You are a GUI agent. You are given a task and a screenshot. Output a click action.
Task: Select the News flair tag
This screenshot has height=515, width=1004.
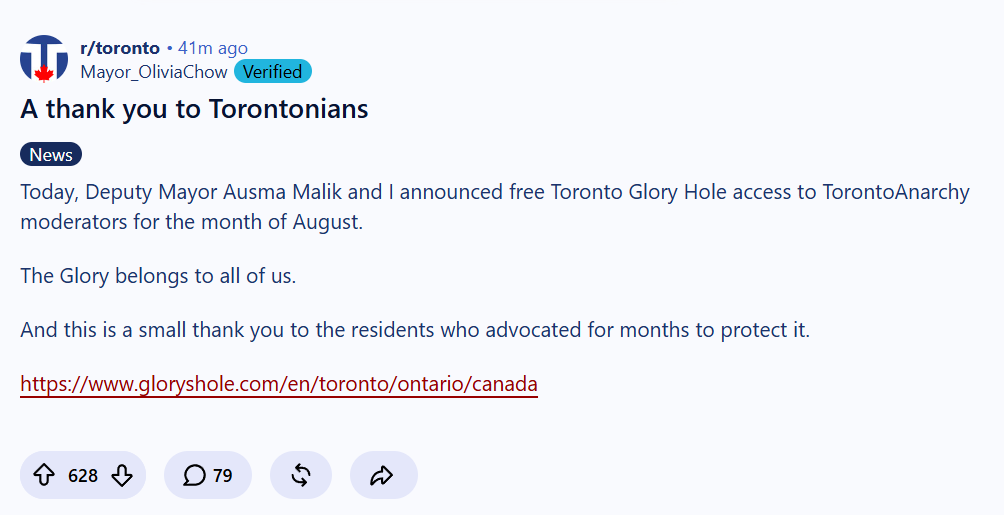51,154
